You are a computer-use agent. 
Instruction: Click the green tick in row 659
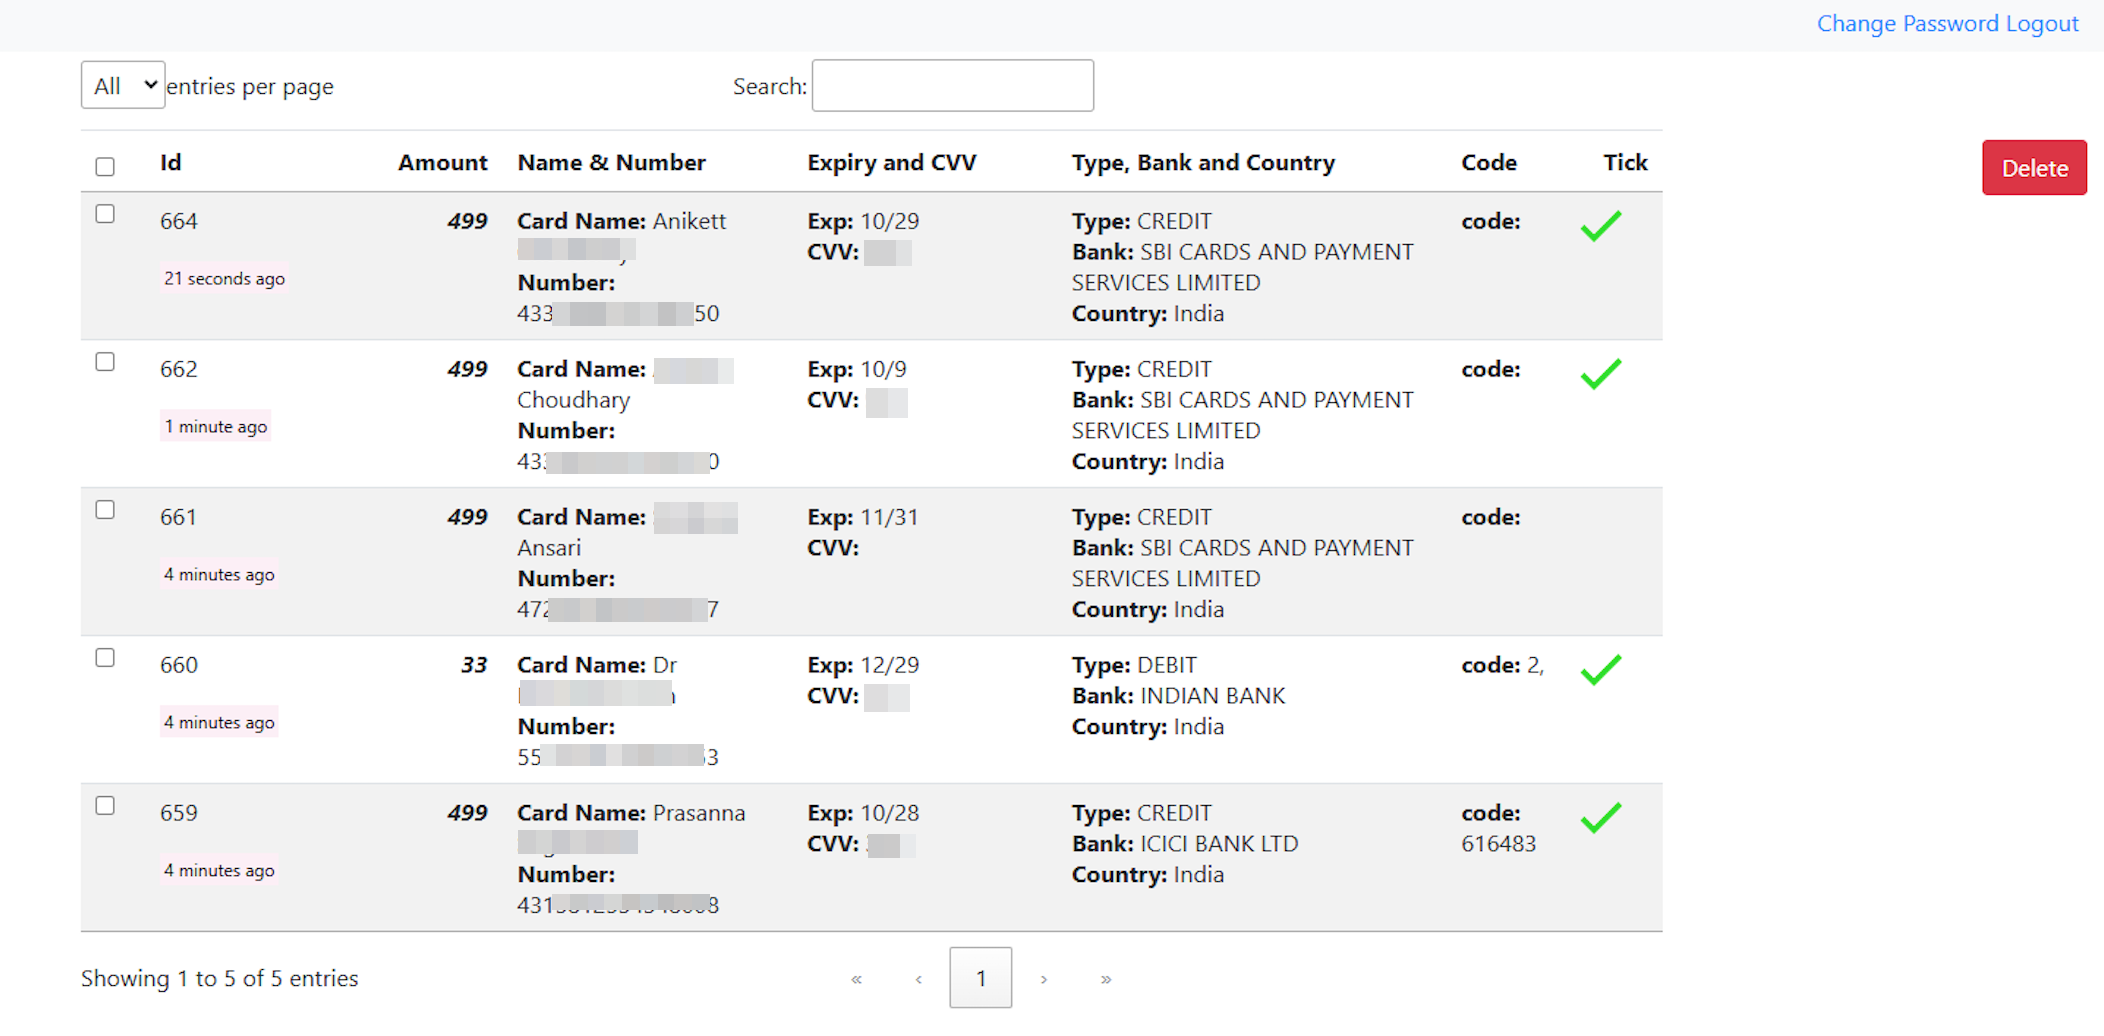(1600, 818)
